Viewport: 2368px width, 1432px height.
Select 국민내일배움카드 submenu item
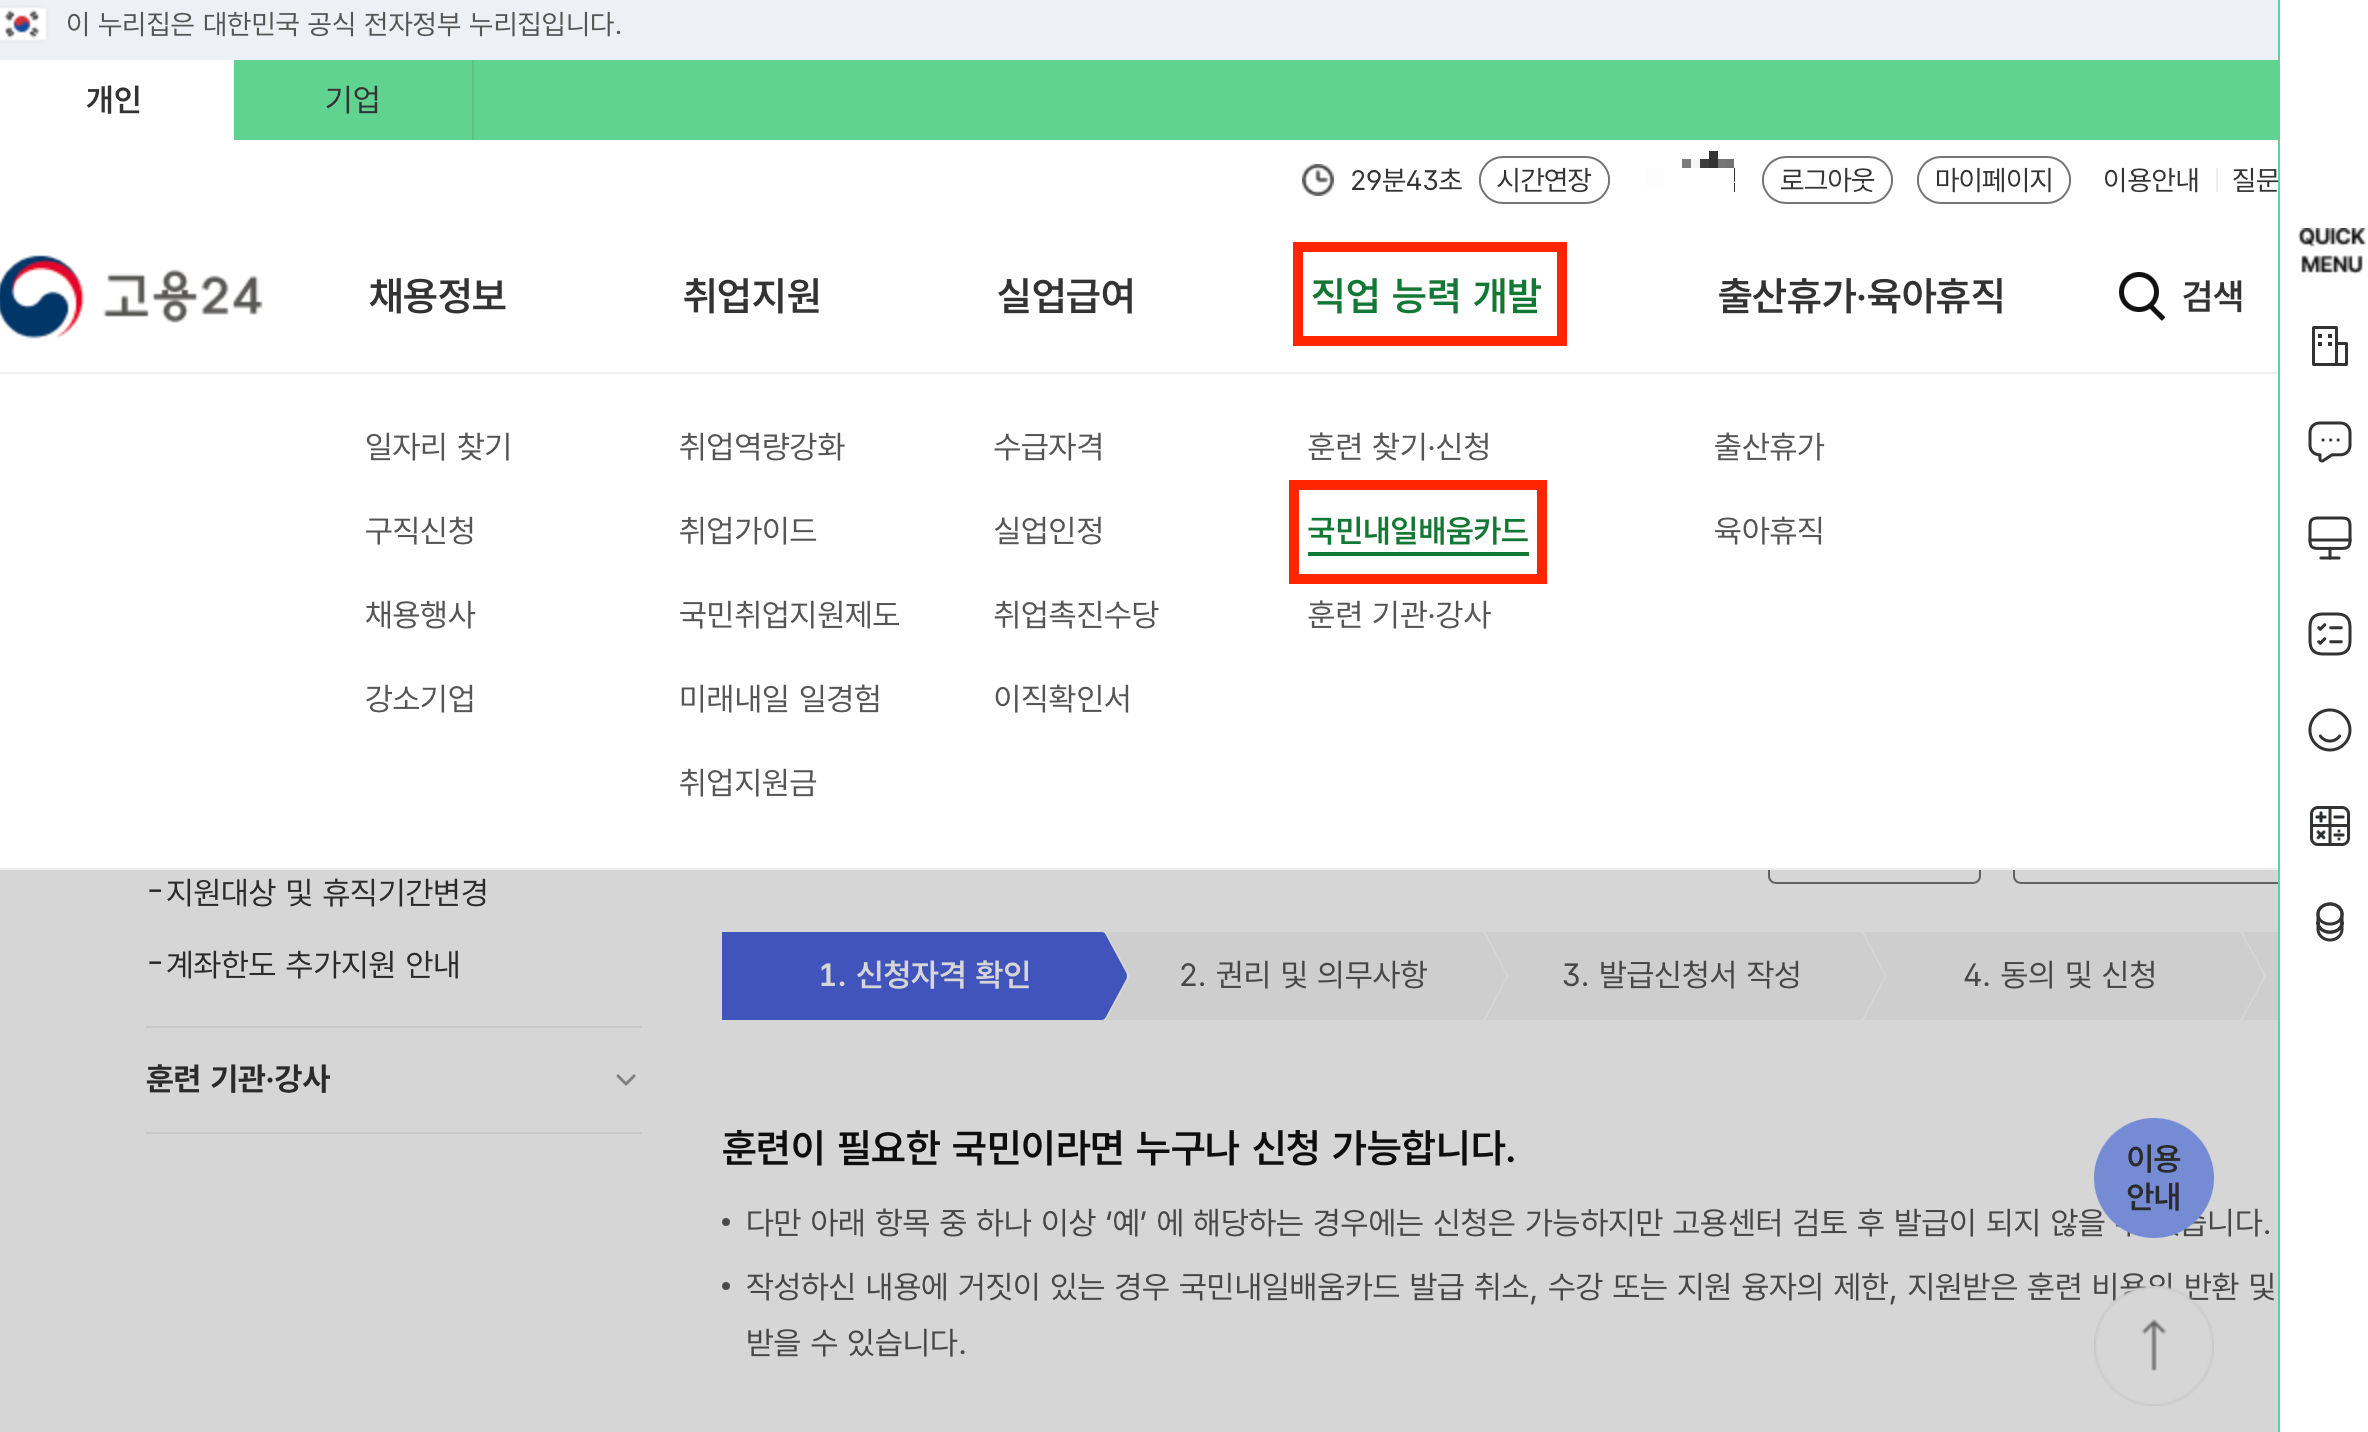(x=1417, y=530)
